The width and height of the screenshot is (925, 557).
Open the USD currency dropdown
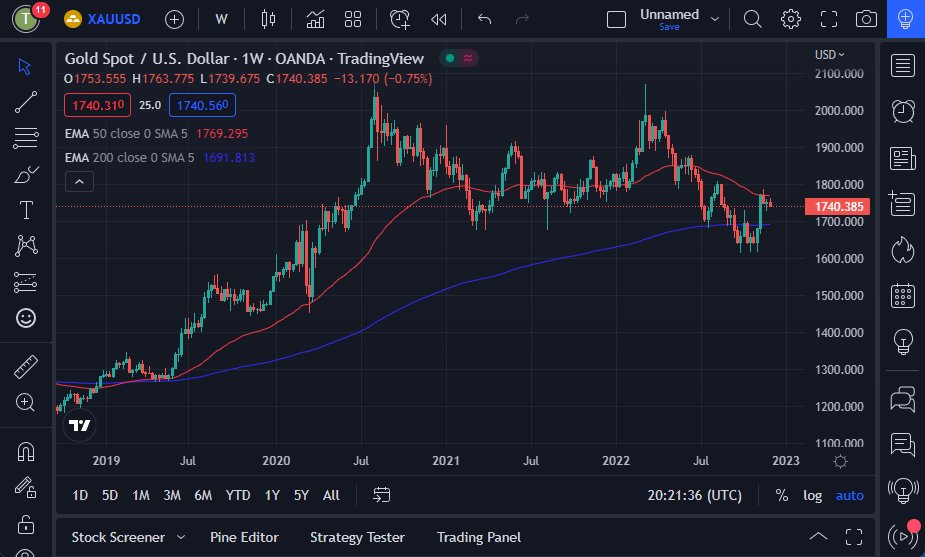(x=829, y=55)
